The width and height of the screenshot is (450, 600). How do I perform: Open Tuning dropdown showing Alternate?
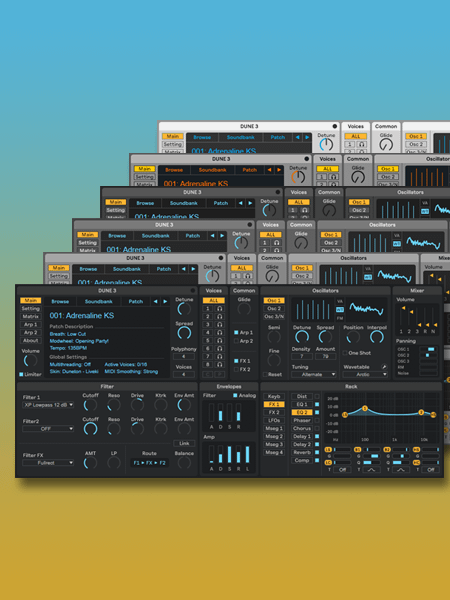(x=314, y=374)
